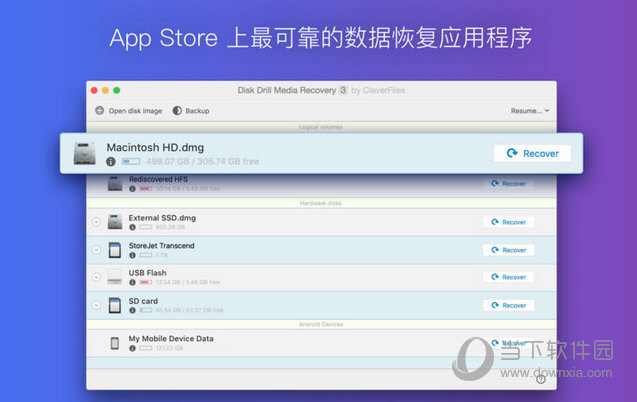Expand the StoreJet Transcend partitions
The image size is (637, 402).
(96, 250)
